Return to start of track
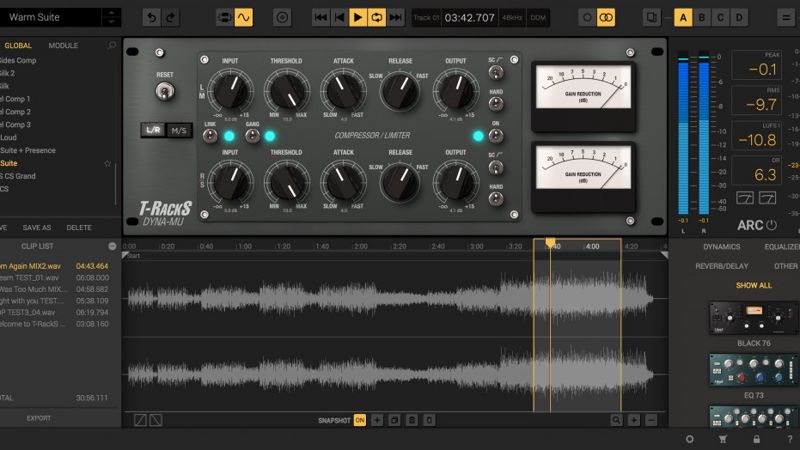Image resolution: width=800 pixels, height=450 pixels. 339,18
